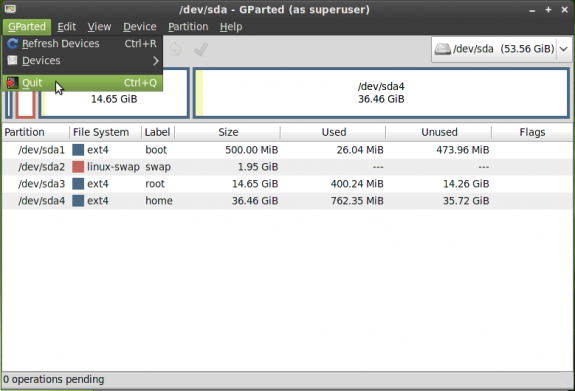575x391 pixels.
Task: Sort by Label column header
Action: point(158,132)
